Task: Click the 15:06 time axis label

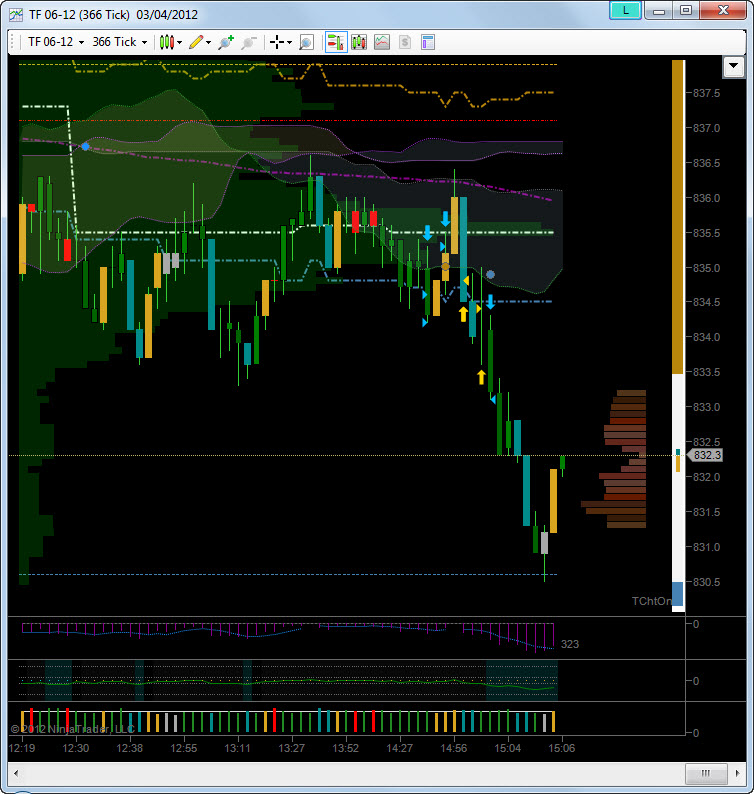Action: point(562,748)
